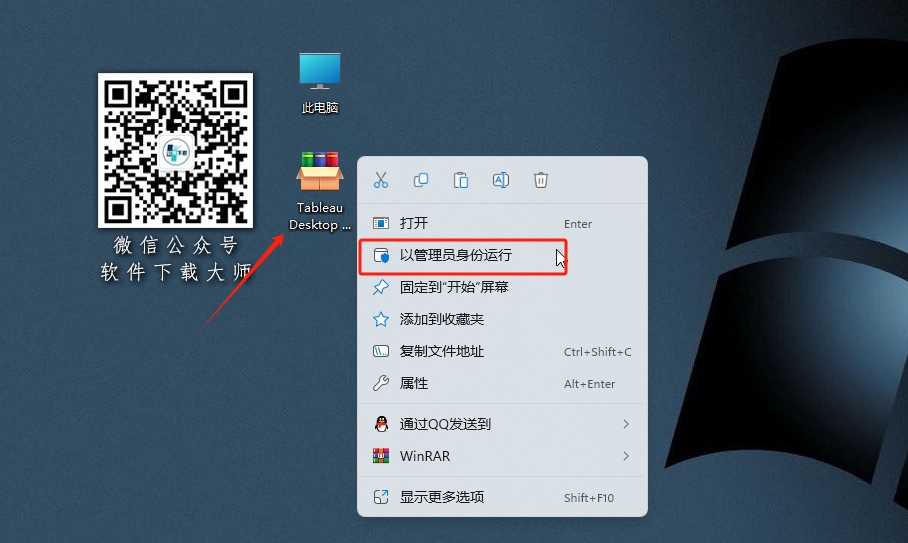
Task: Select 固定到"开始"屏幕 option
Action: tap(502, 287)
